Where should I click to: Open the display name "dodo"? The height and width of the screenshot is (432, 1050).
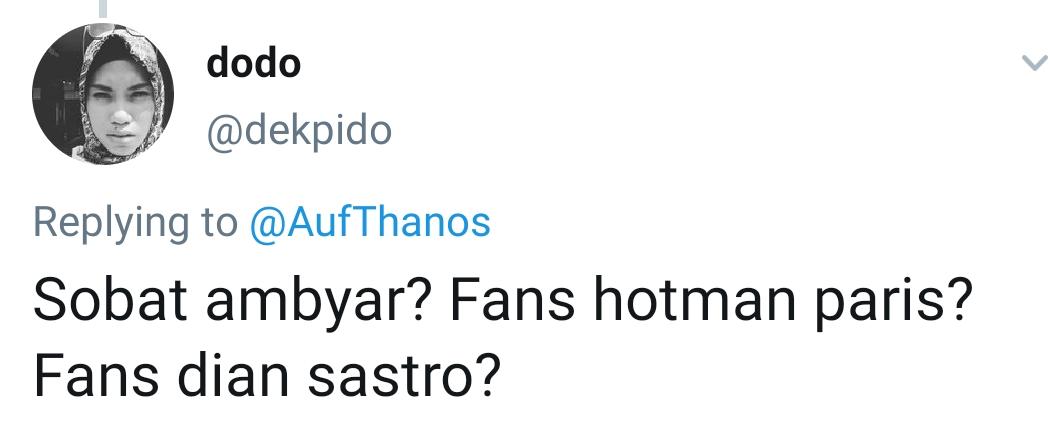pos(253,65)
